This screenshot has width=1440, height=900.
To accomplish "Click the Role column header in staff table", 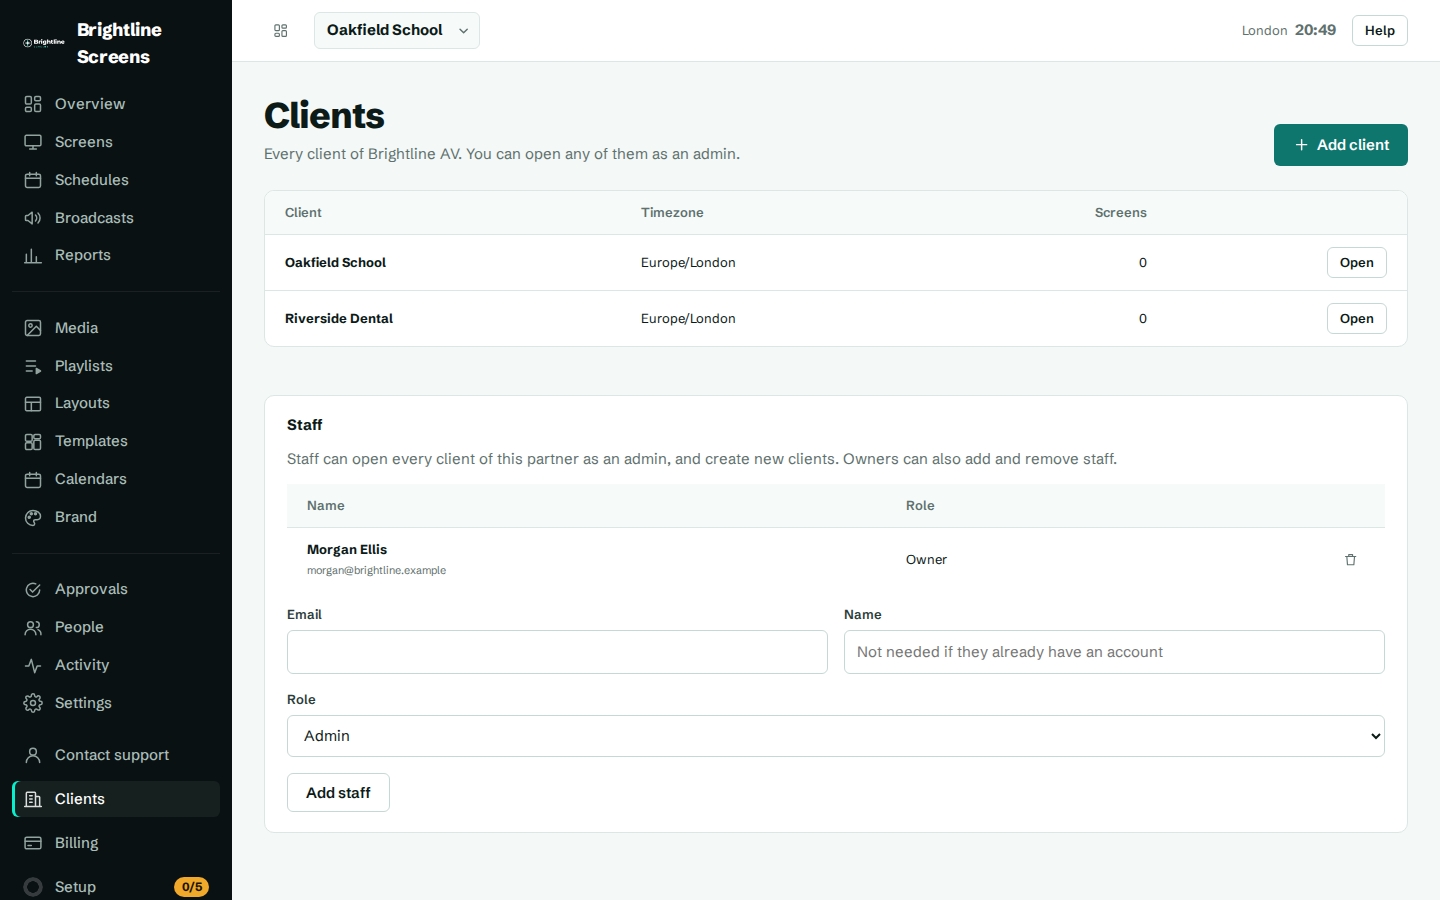I will [920, 506].
